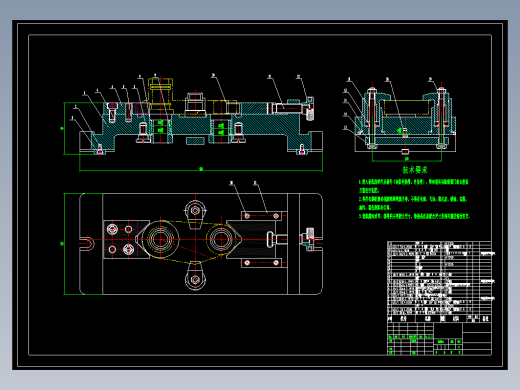
Task: Click the green 技术要求 heading text
Action: [x=415, y=170]
